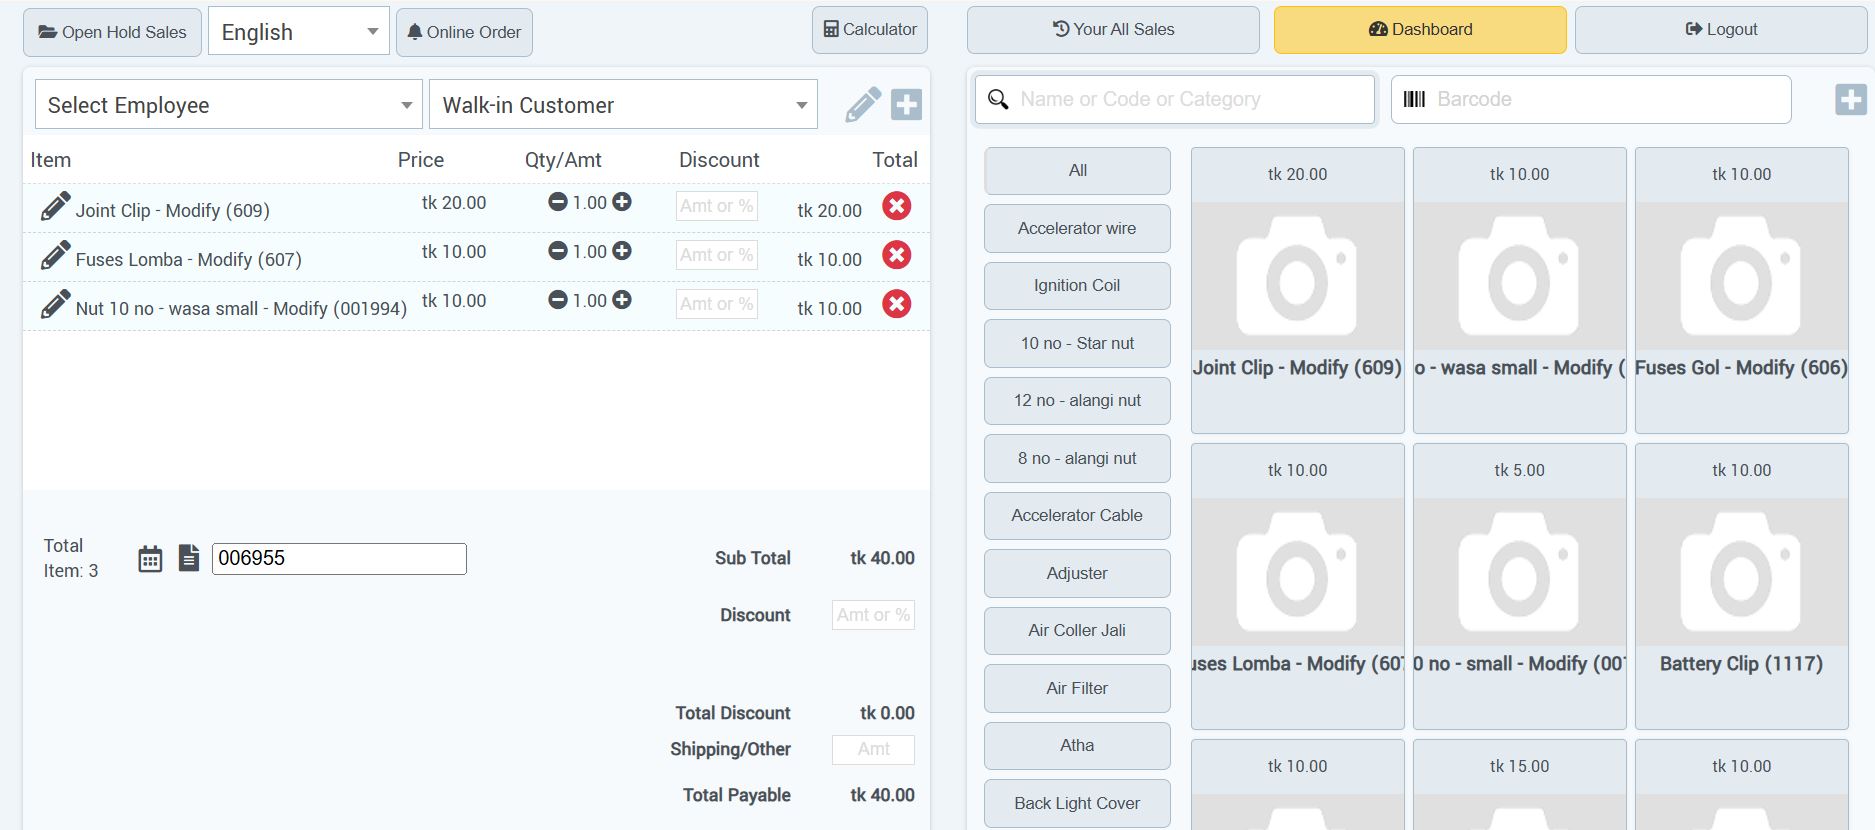Screen dimensions: 1875x830
Task: Add new product plus icon near Barcode
Action: 1850,99
